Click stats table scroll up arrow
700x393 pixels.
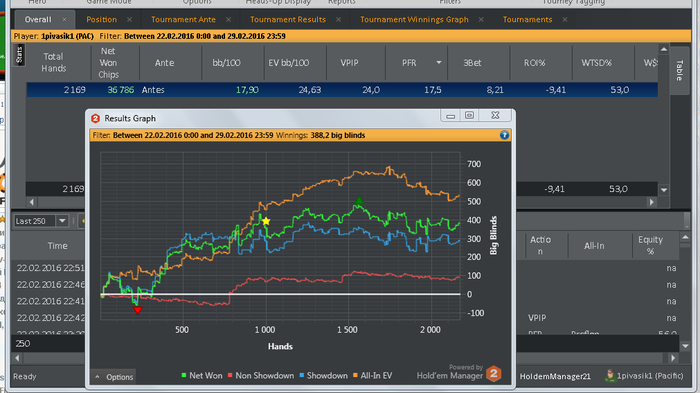(x=664, y=49)
